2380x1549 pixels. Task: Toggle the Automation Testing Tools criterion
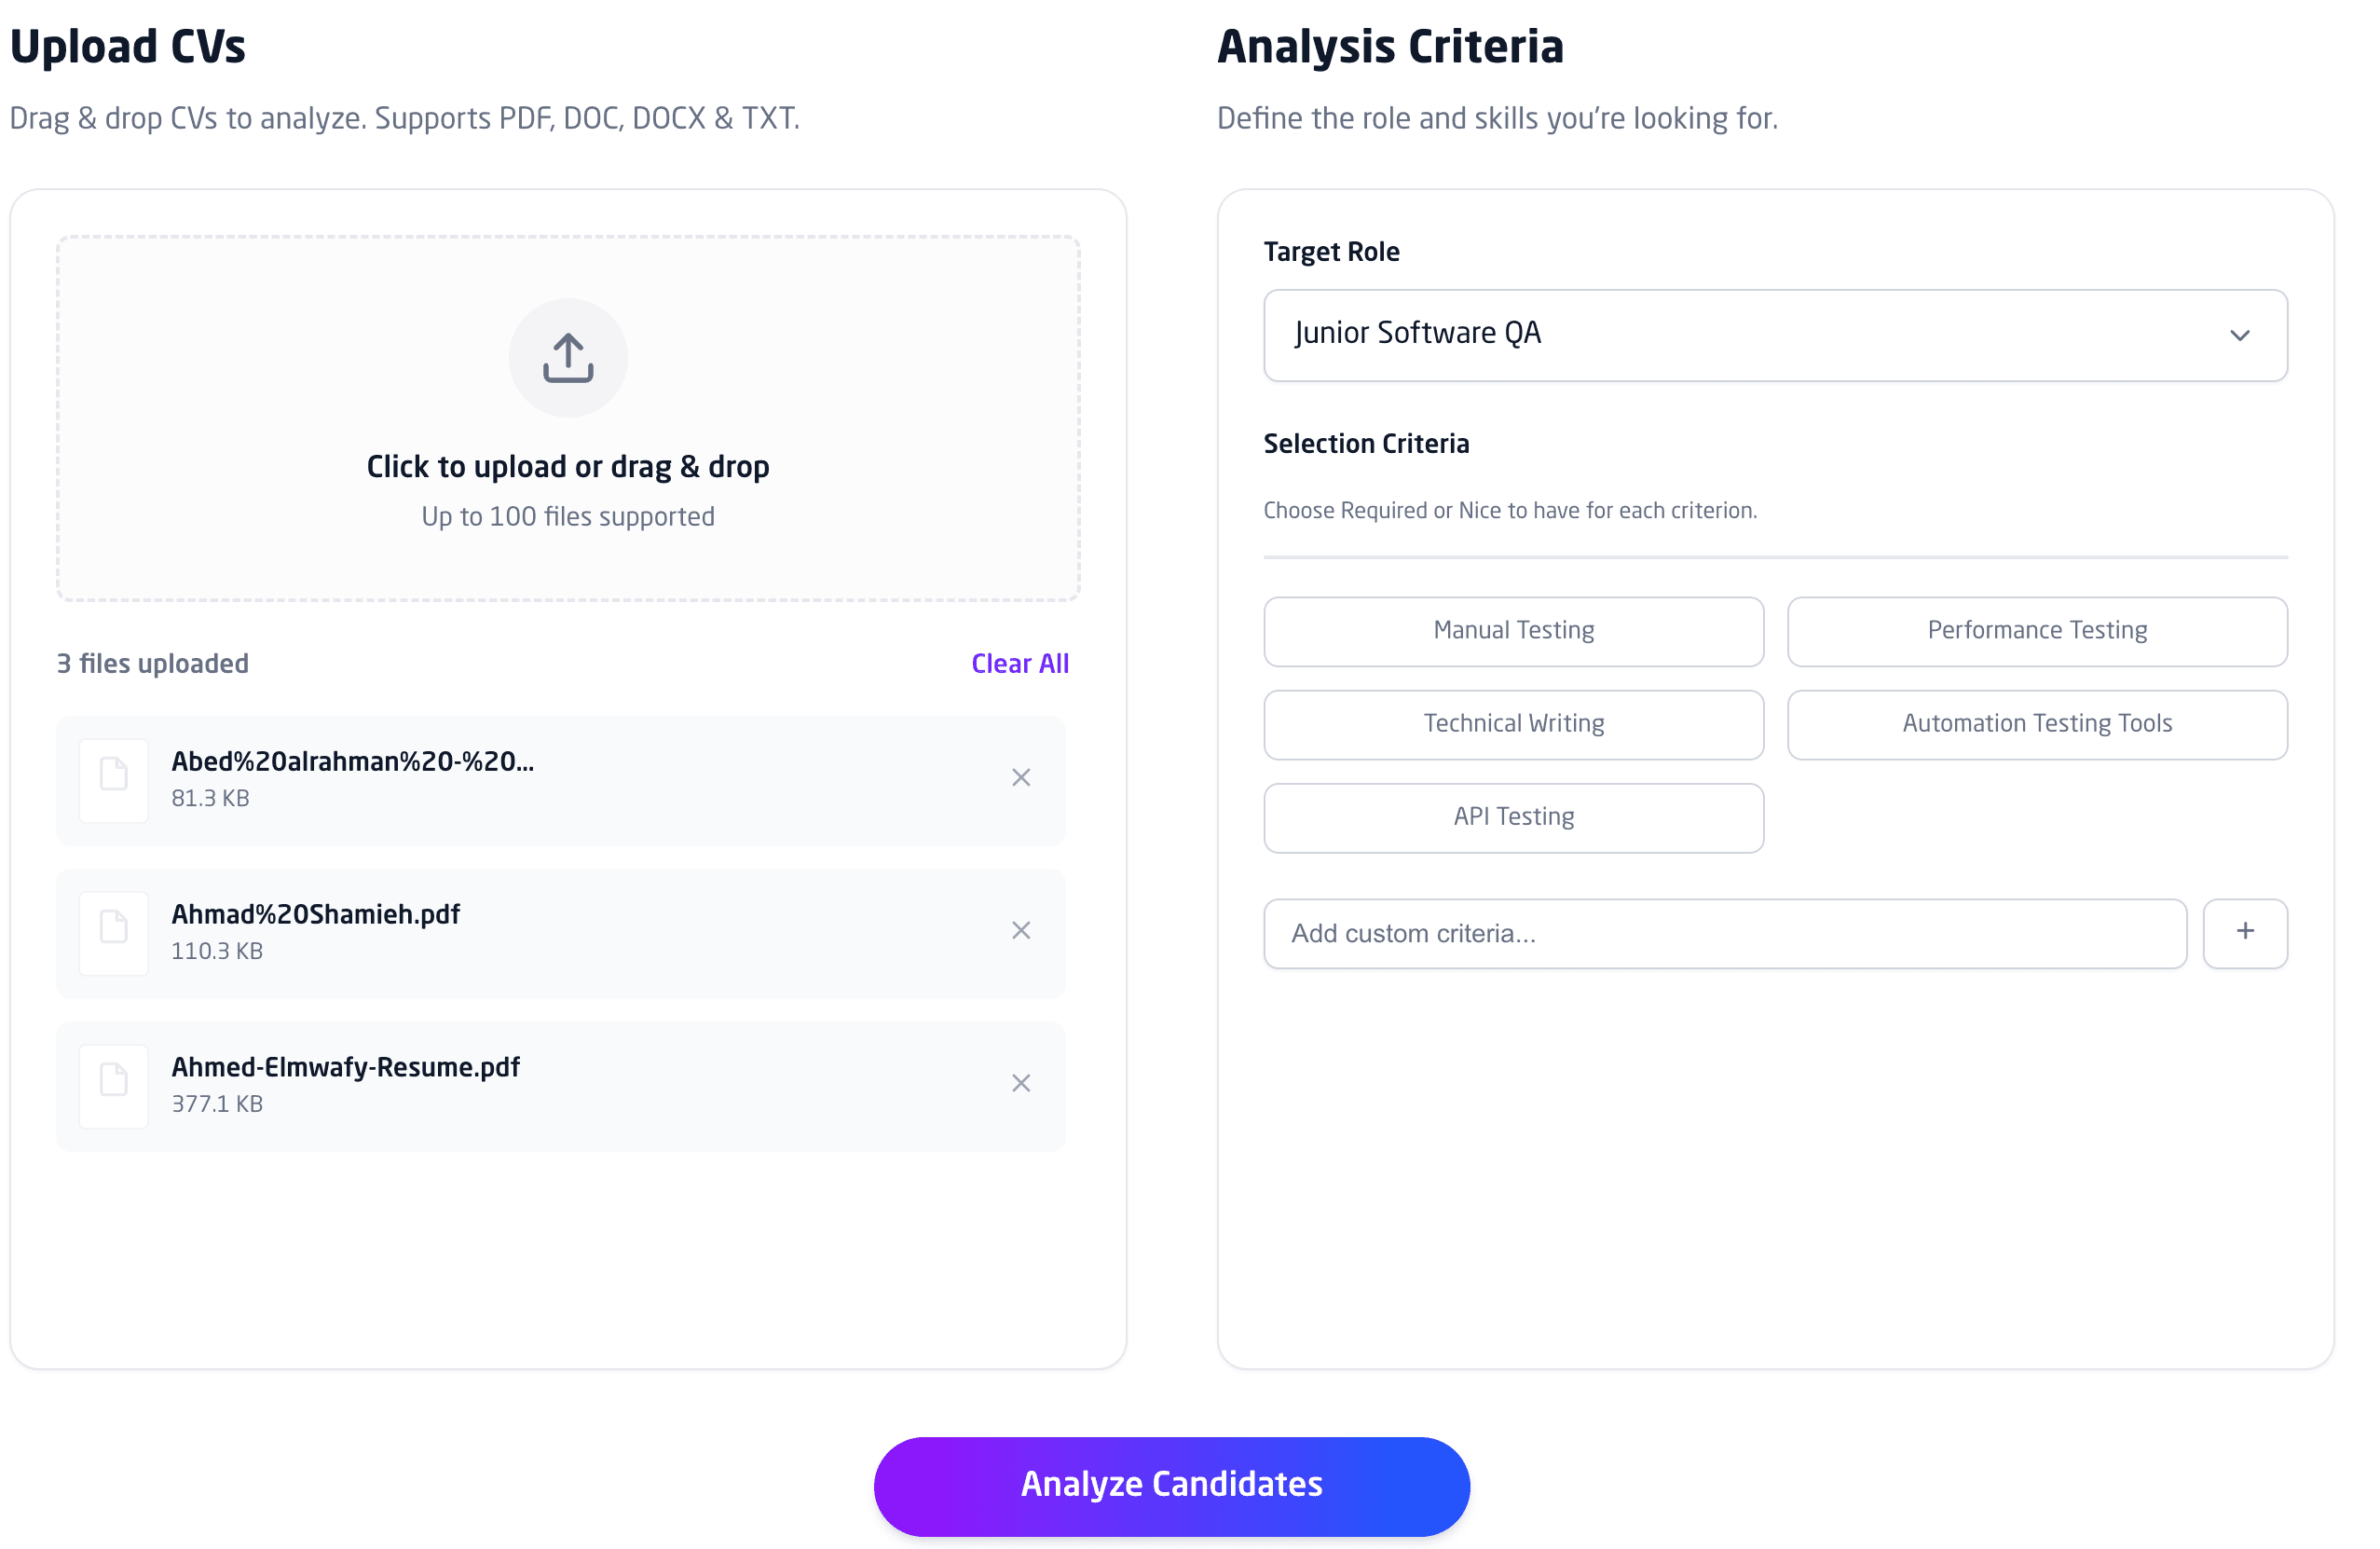tap(2037, 724)
